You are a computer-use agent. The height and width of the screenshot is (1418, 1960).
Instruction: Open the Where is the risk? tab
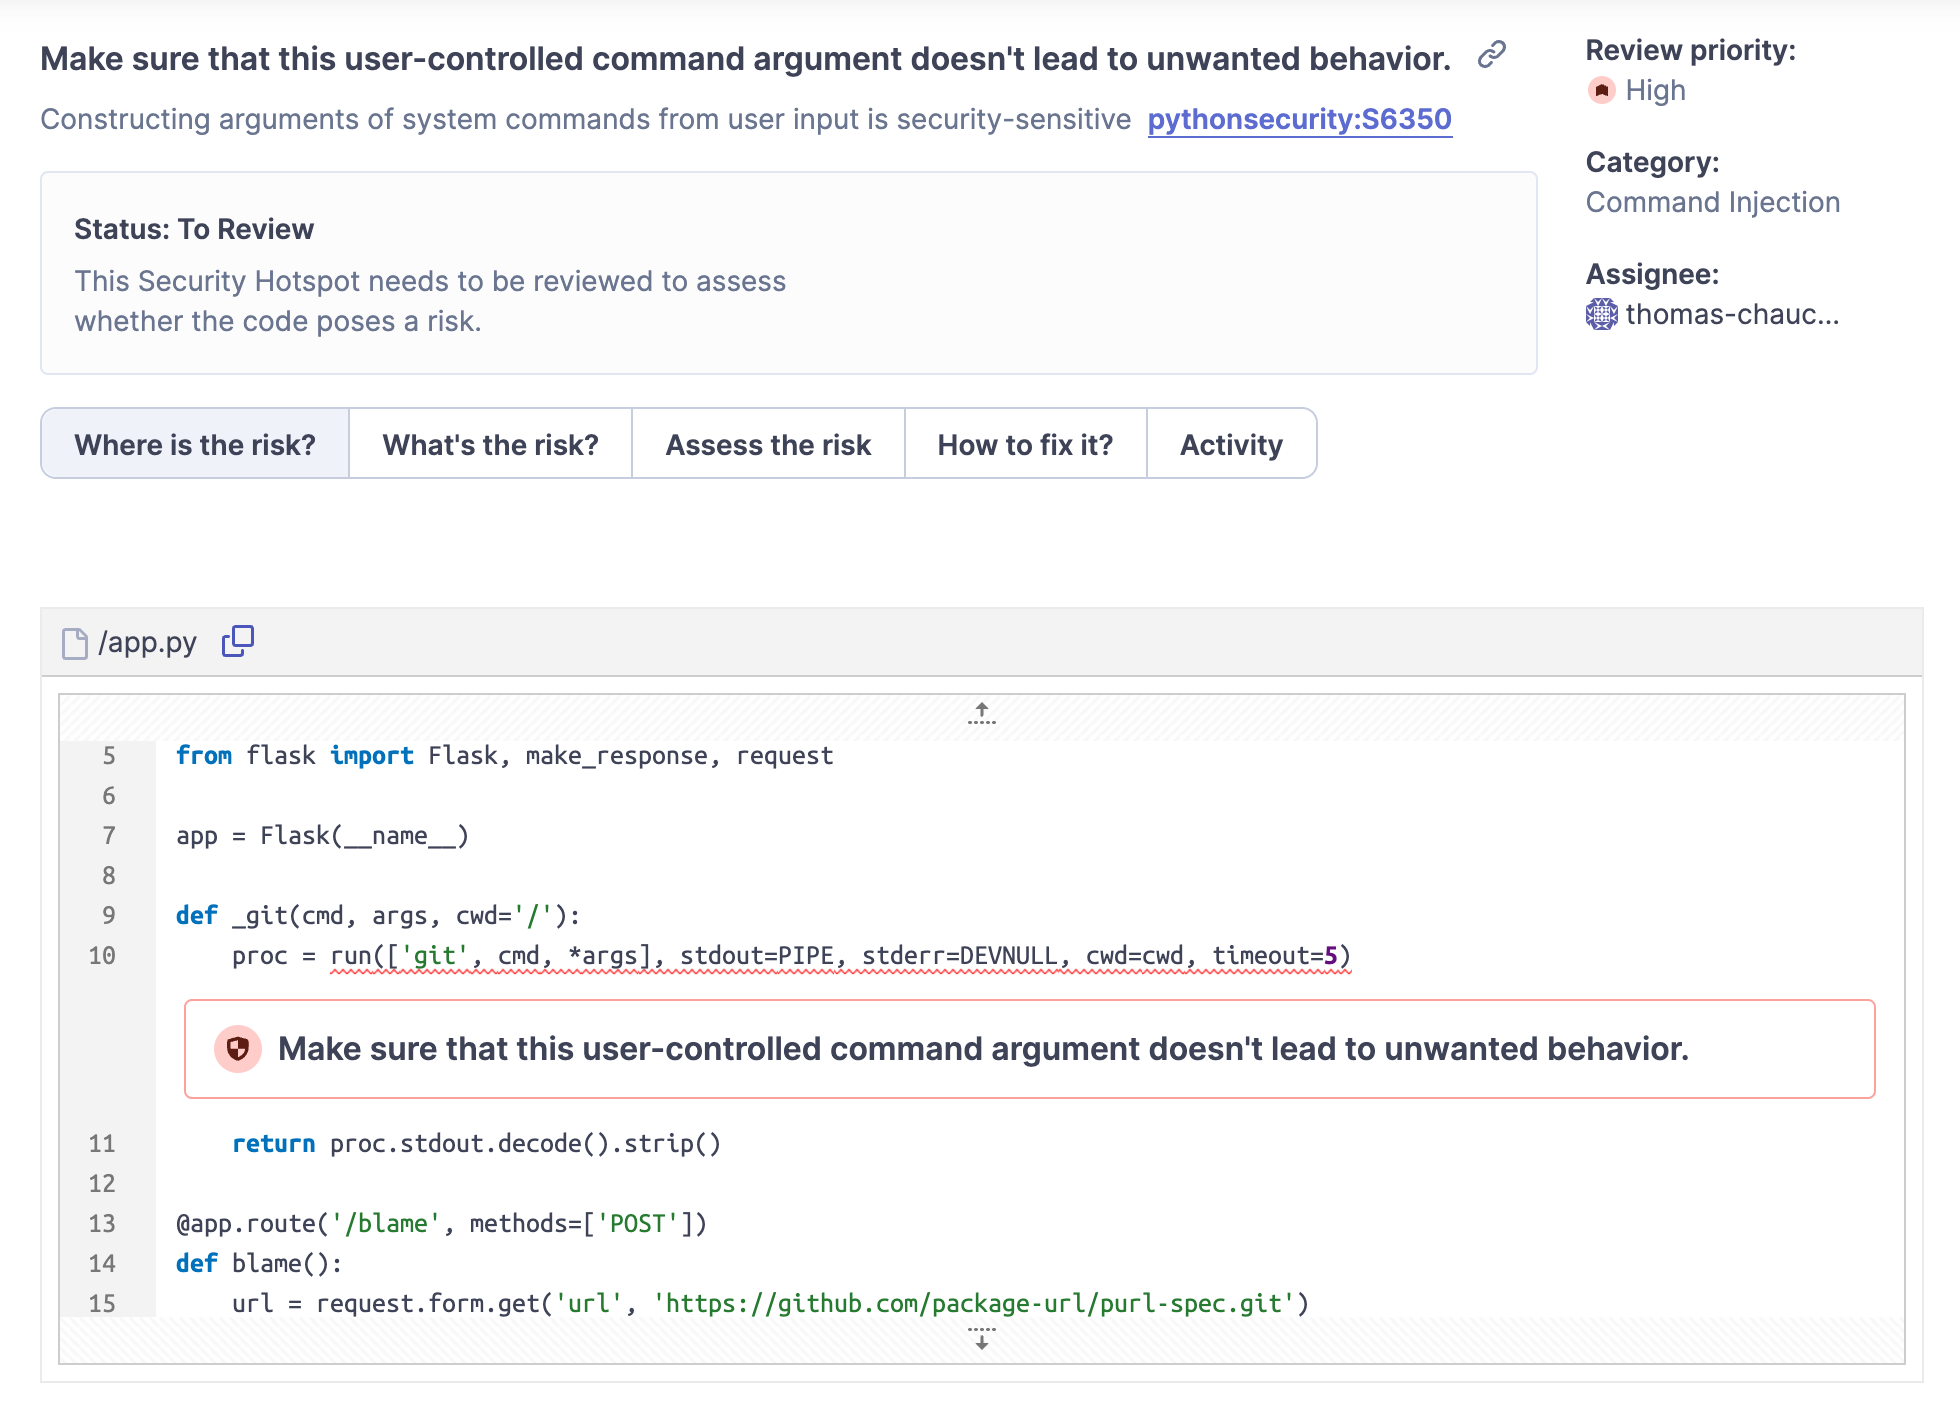(x=195, y=444)
